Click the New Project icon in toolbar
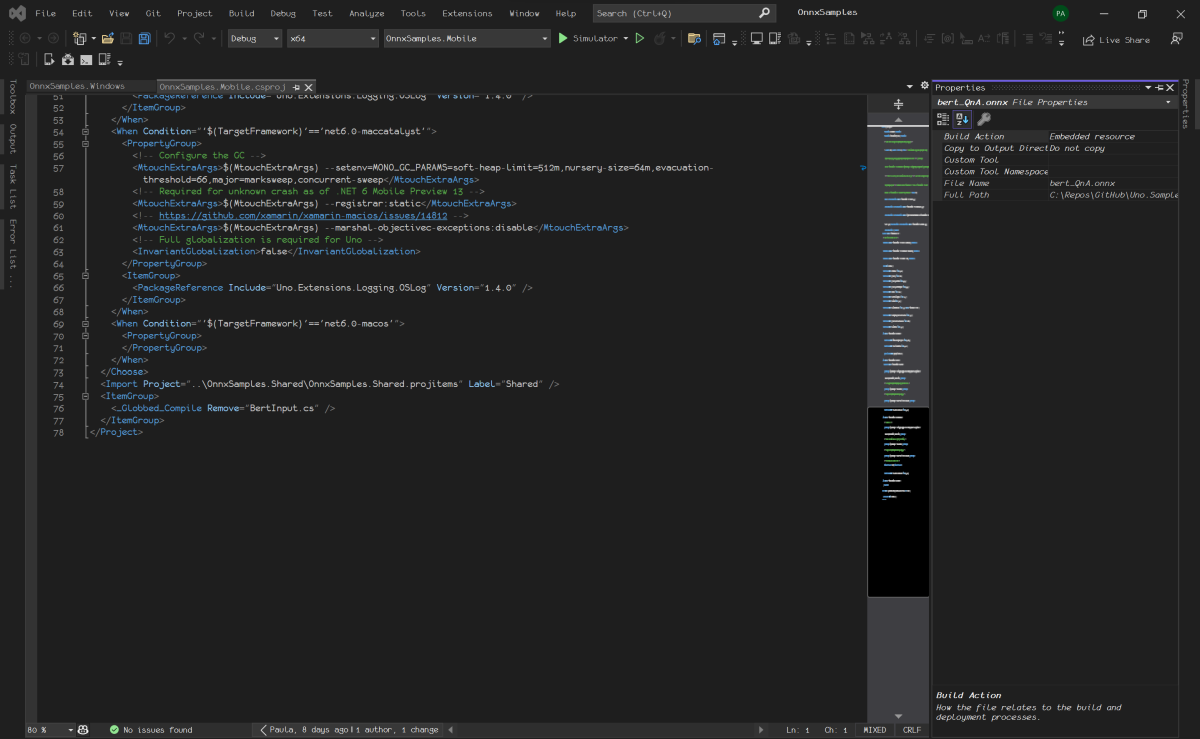Viewport: 1200px width, 739px height. [78, 38]
